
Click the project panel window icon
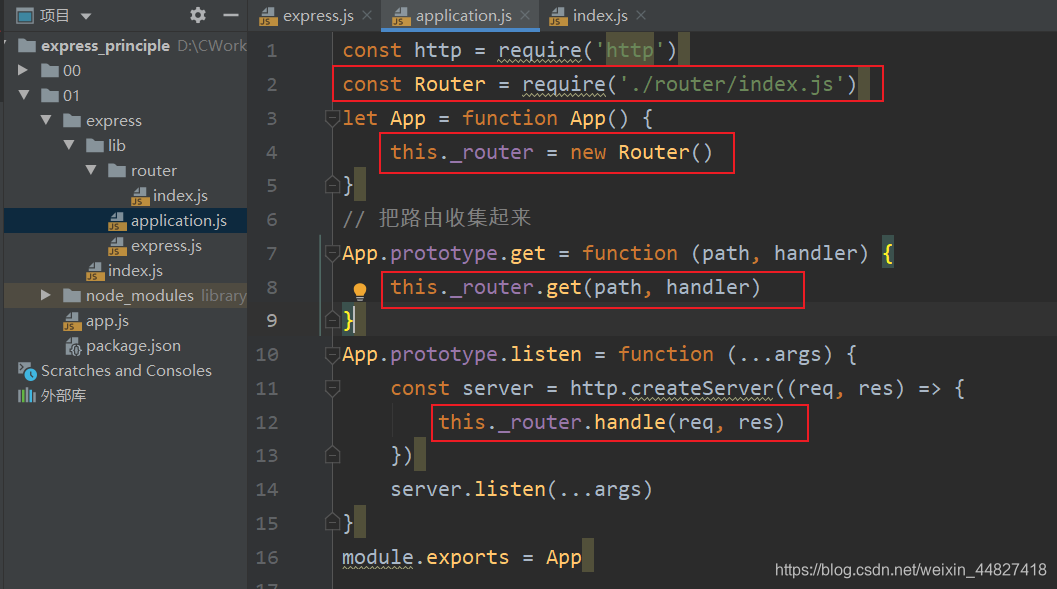coord(25,15)
